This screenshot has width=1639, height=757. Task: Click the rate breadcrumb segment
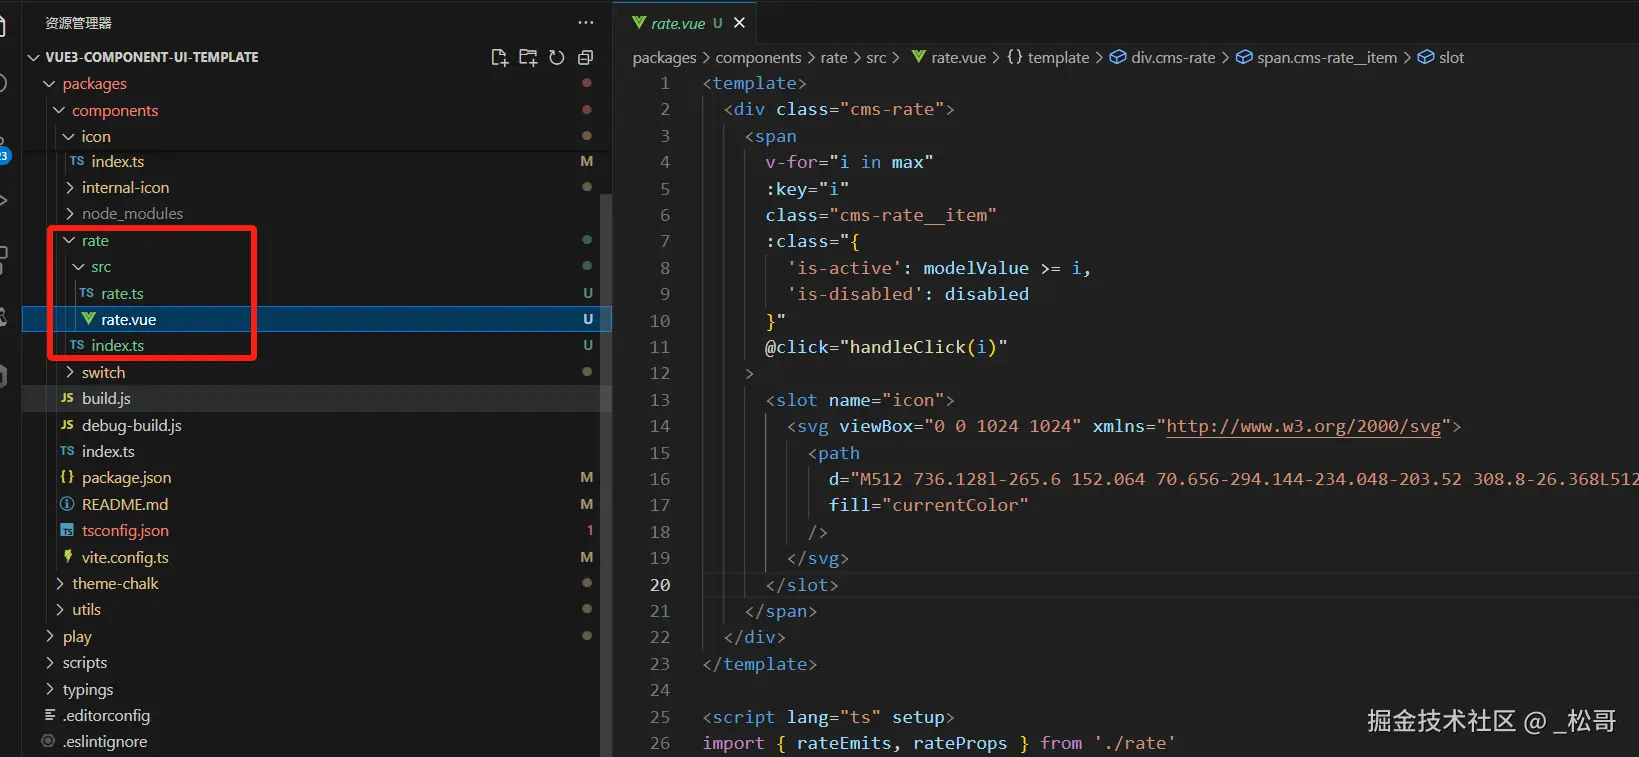pos(834,58)
